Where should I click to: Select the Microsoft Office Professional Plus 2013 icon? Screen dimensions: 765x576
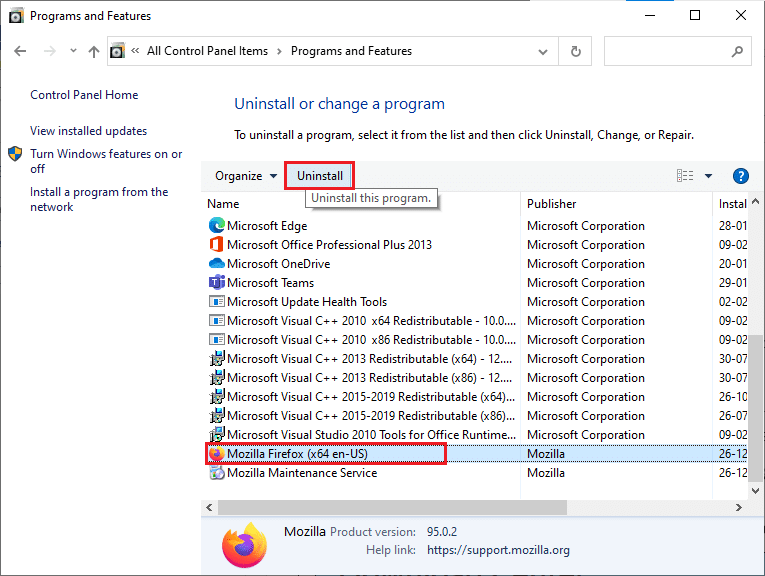pos(217,244)
